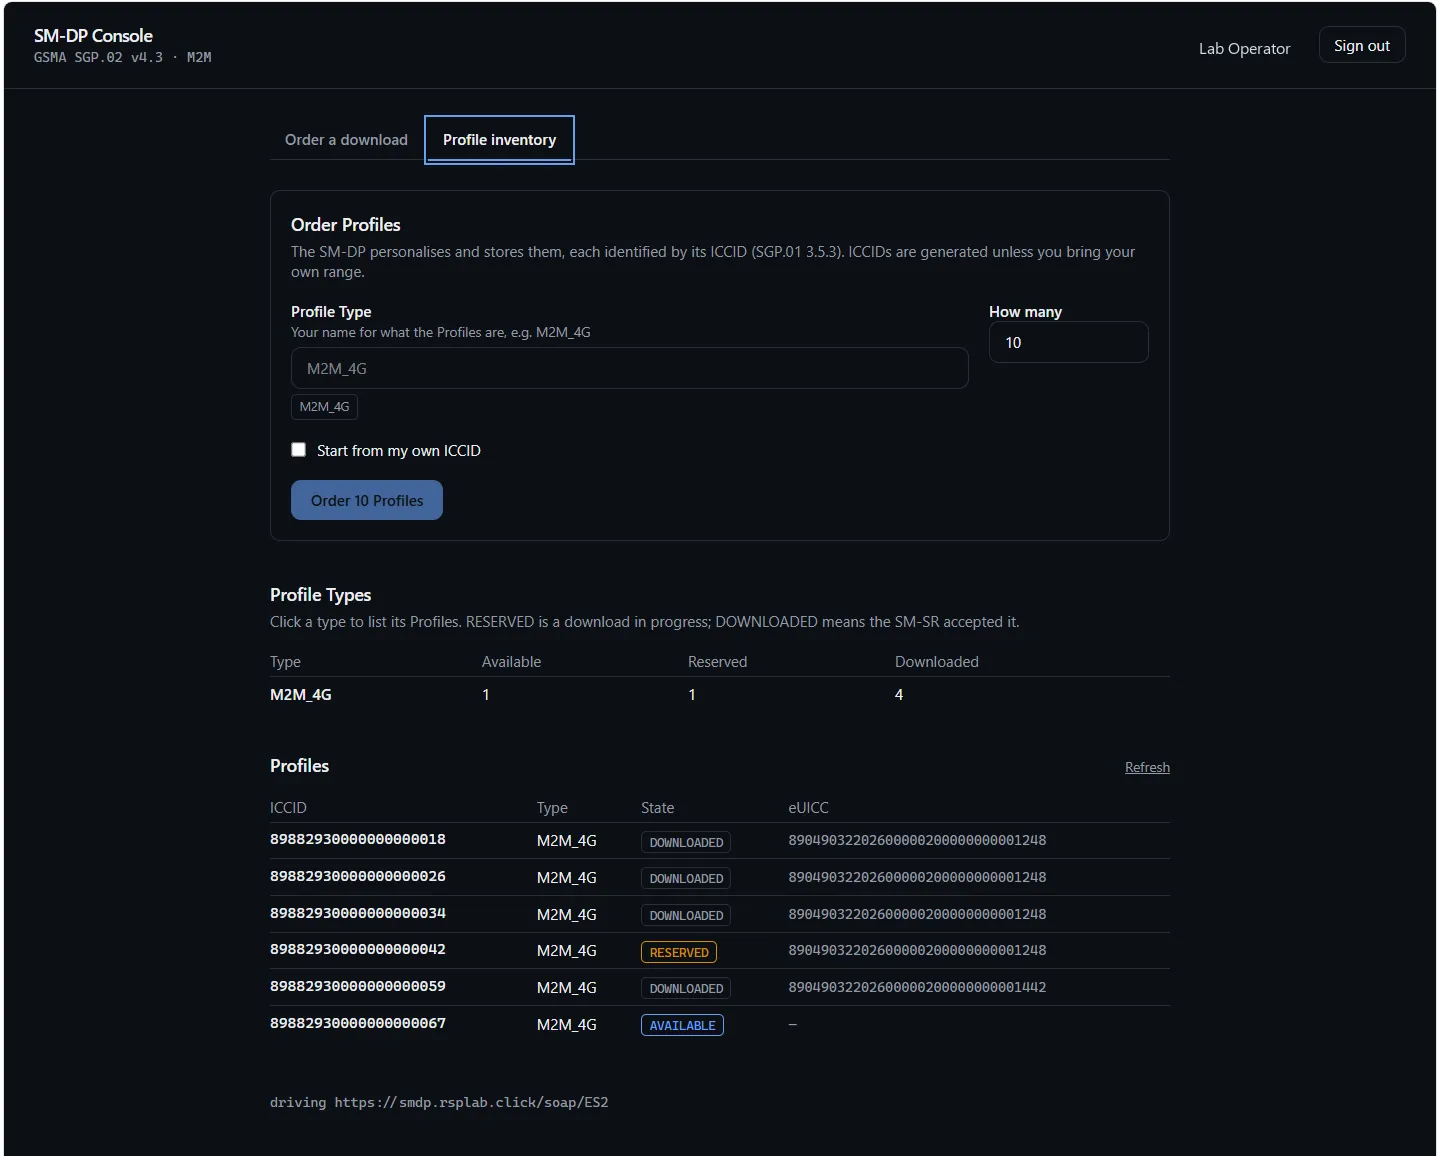Select ICCID 89882930000000000034
1439x1156 pixels.
[358, 914]
